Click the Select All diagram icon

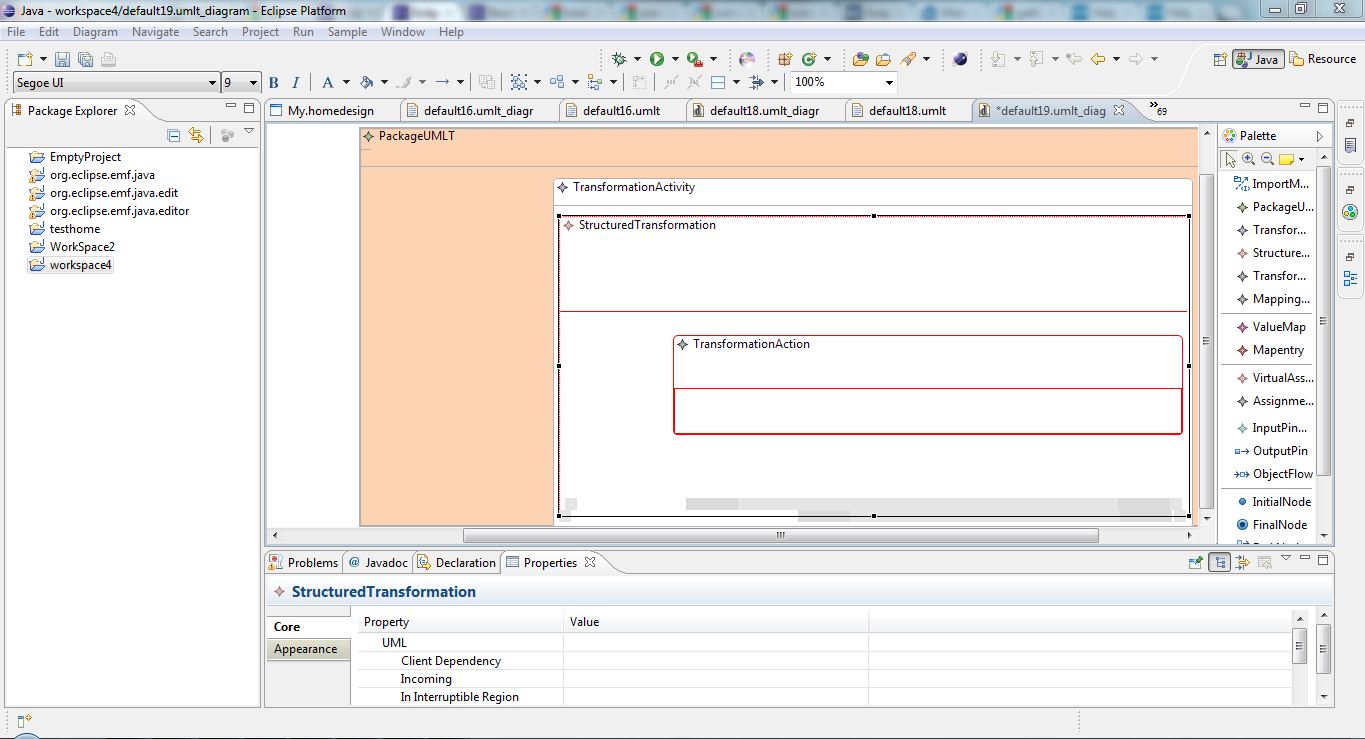518,82
